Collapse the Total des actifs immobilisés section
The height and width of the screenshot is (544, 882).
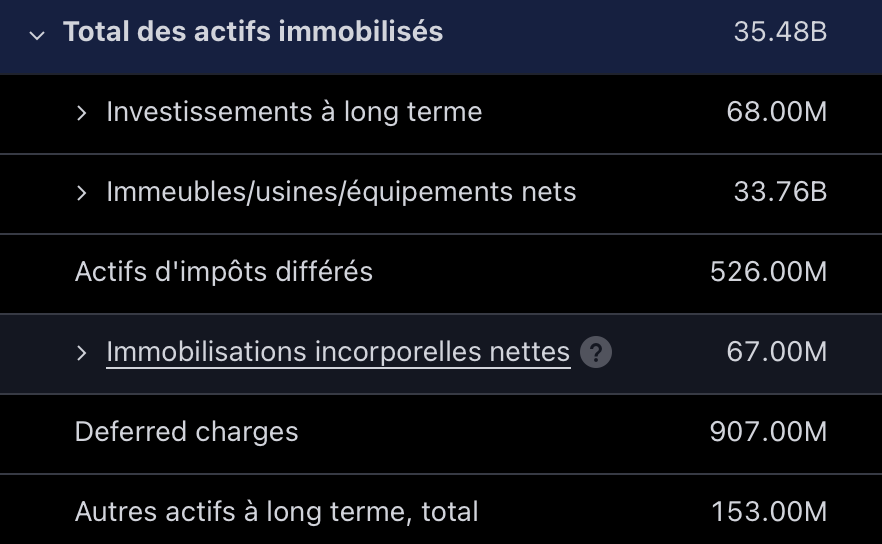[x=37, y=35]
